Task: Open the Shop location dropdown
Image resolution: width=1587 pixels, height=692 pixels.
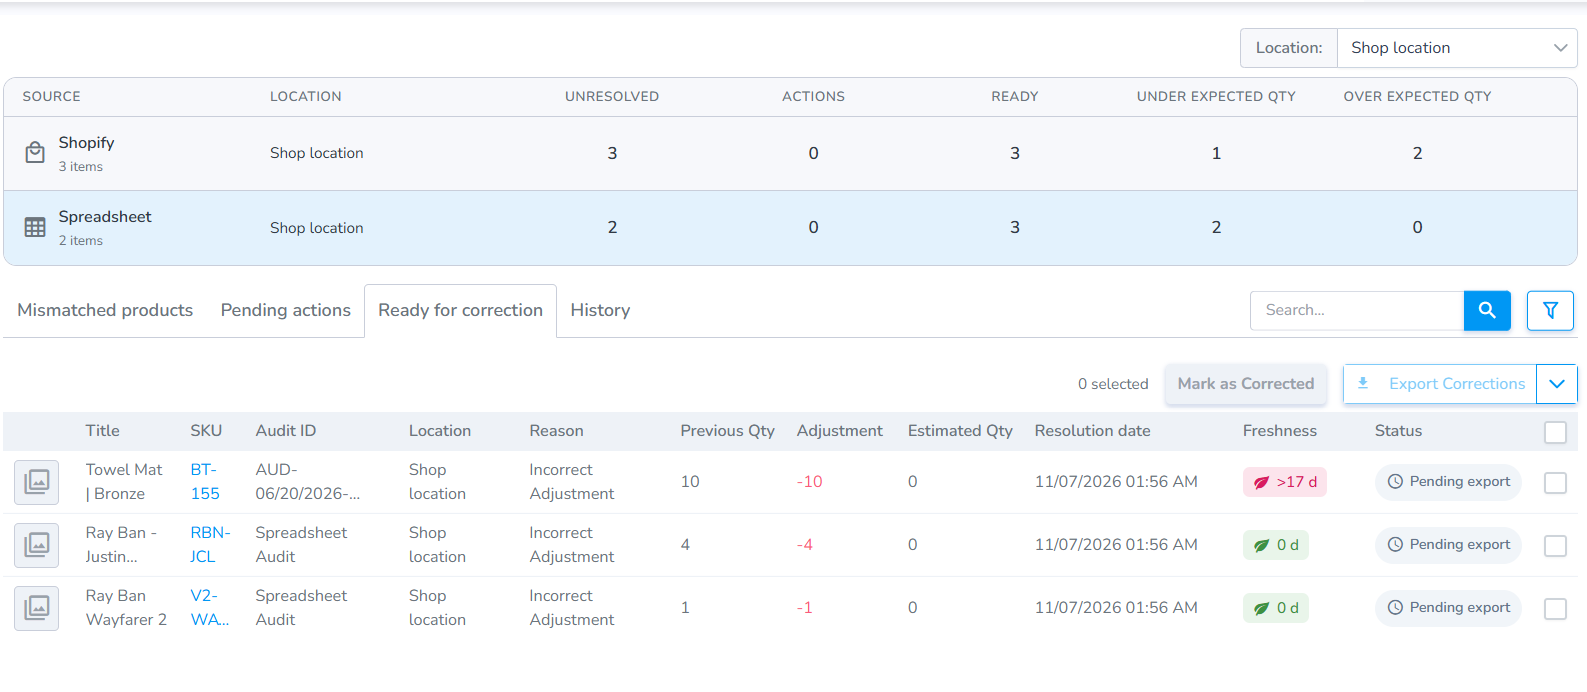Action: pyautogui.click(x=1457, y=48)
